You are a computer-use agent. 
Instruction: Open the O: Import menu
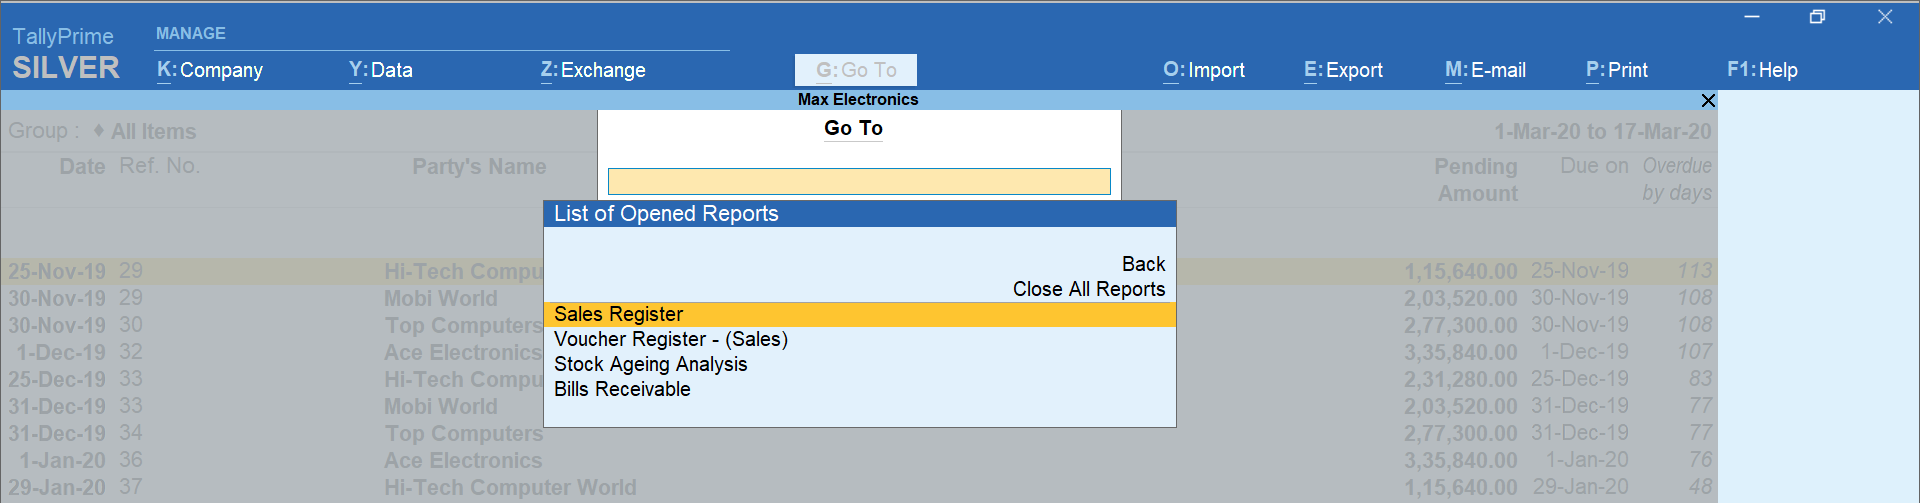click(x=1204, y=70)
